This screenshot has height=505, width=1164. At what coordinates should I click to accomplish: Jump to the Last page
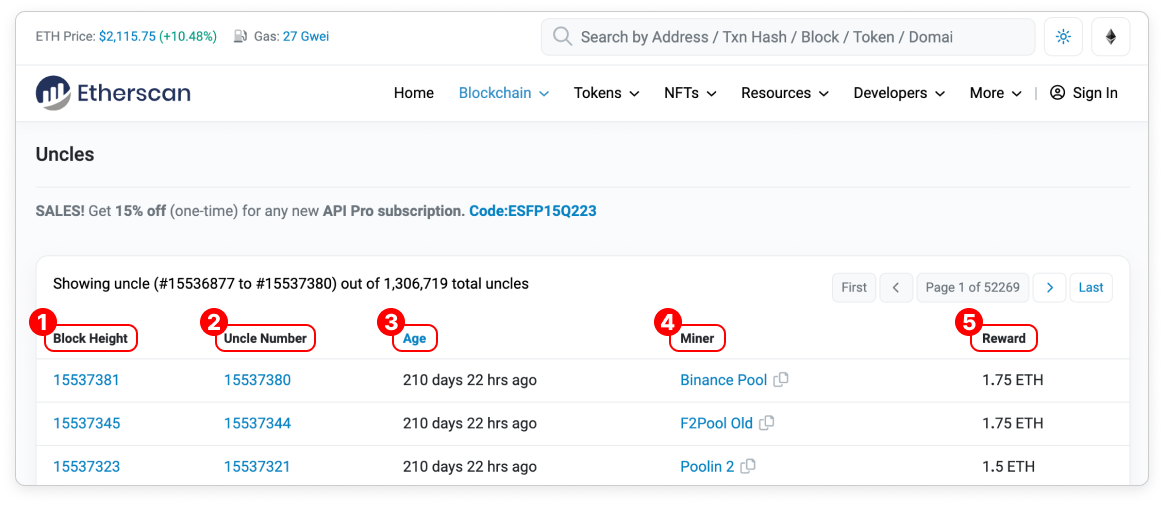(x=1091, y=287)
